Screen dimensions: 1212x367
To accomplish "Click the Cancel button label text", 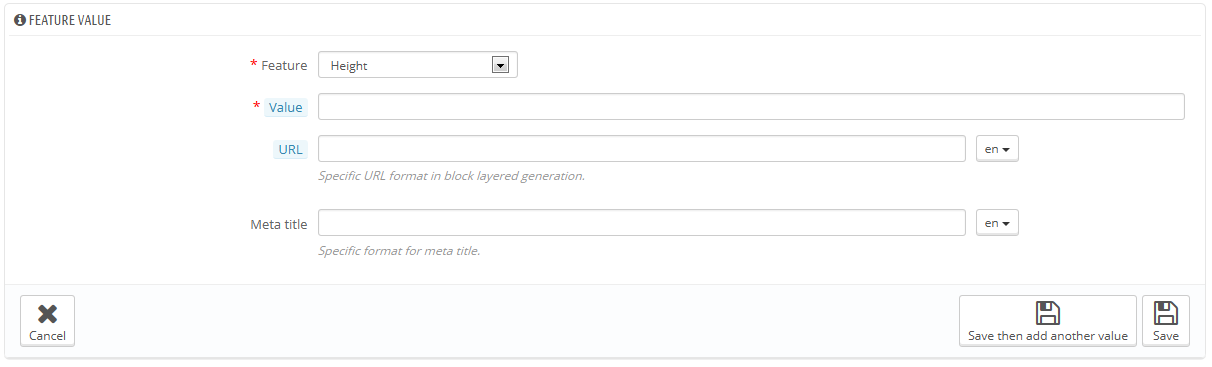I will 47,336.
